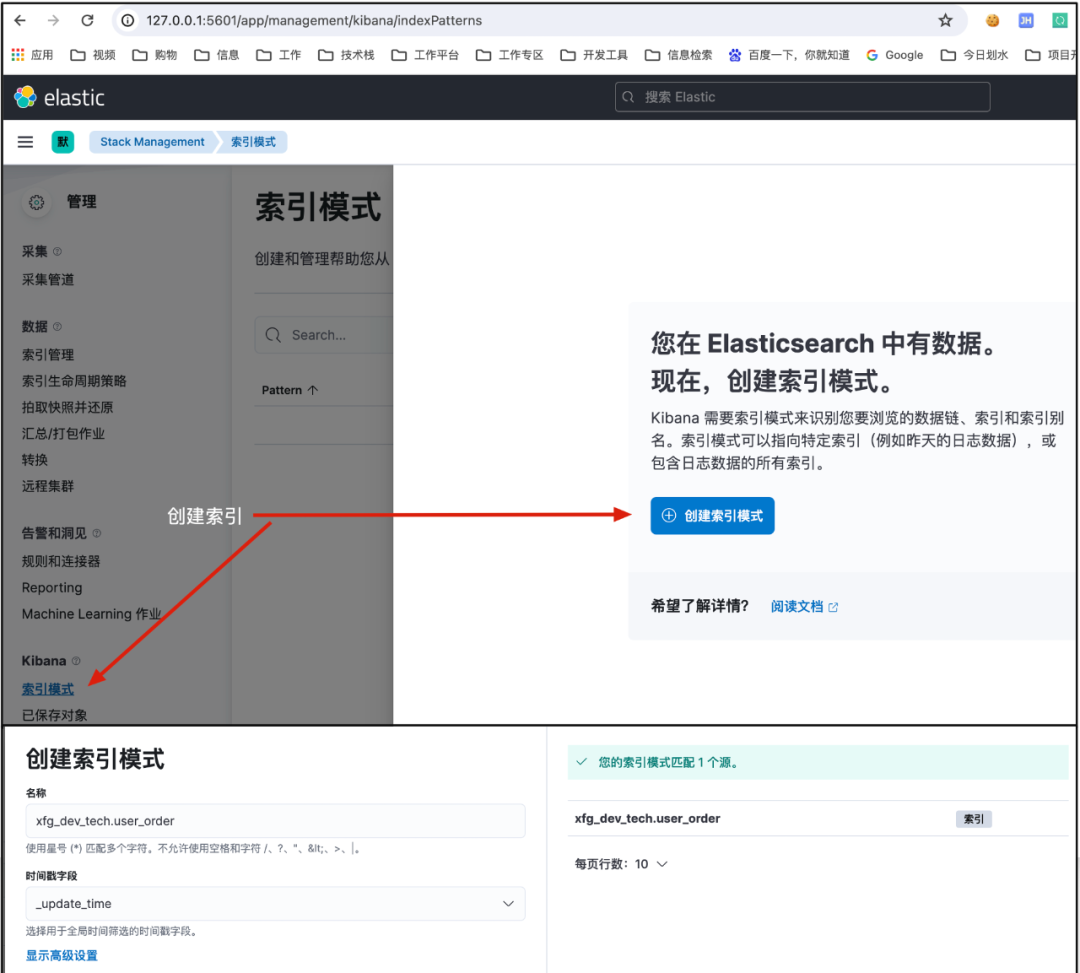Open the 今日划水 bookmark folder
Image resolution: width=1080 pixels, height=973 pixels.
coord(974,55)
